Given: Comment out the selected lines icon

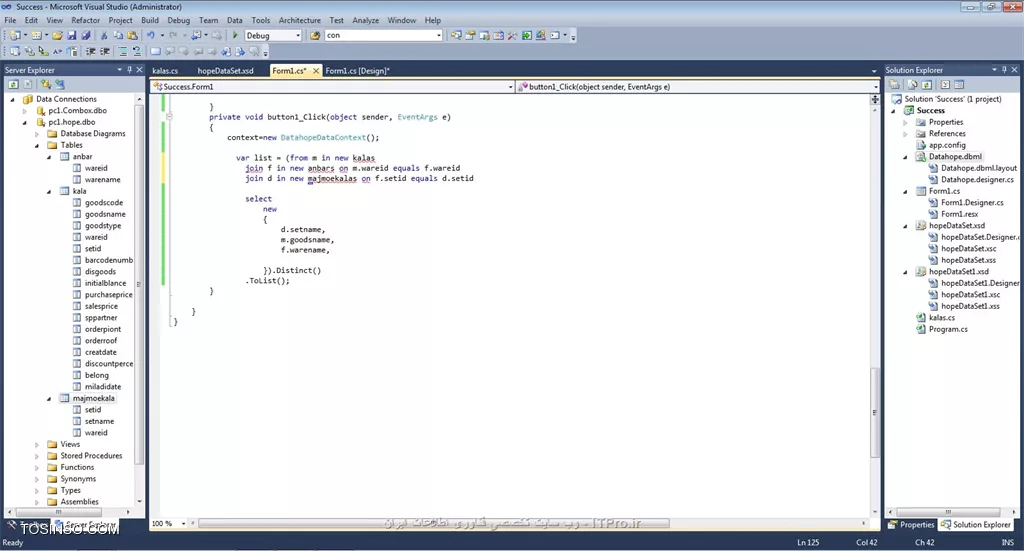Looking at the screenshot, I should click(x=123, y=51).
